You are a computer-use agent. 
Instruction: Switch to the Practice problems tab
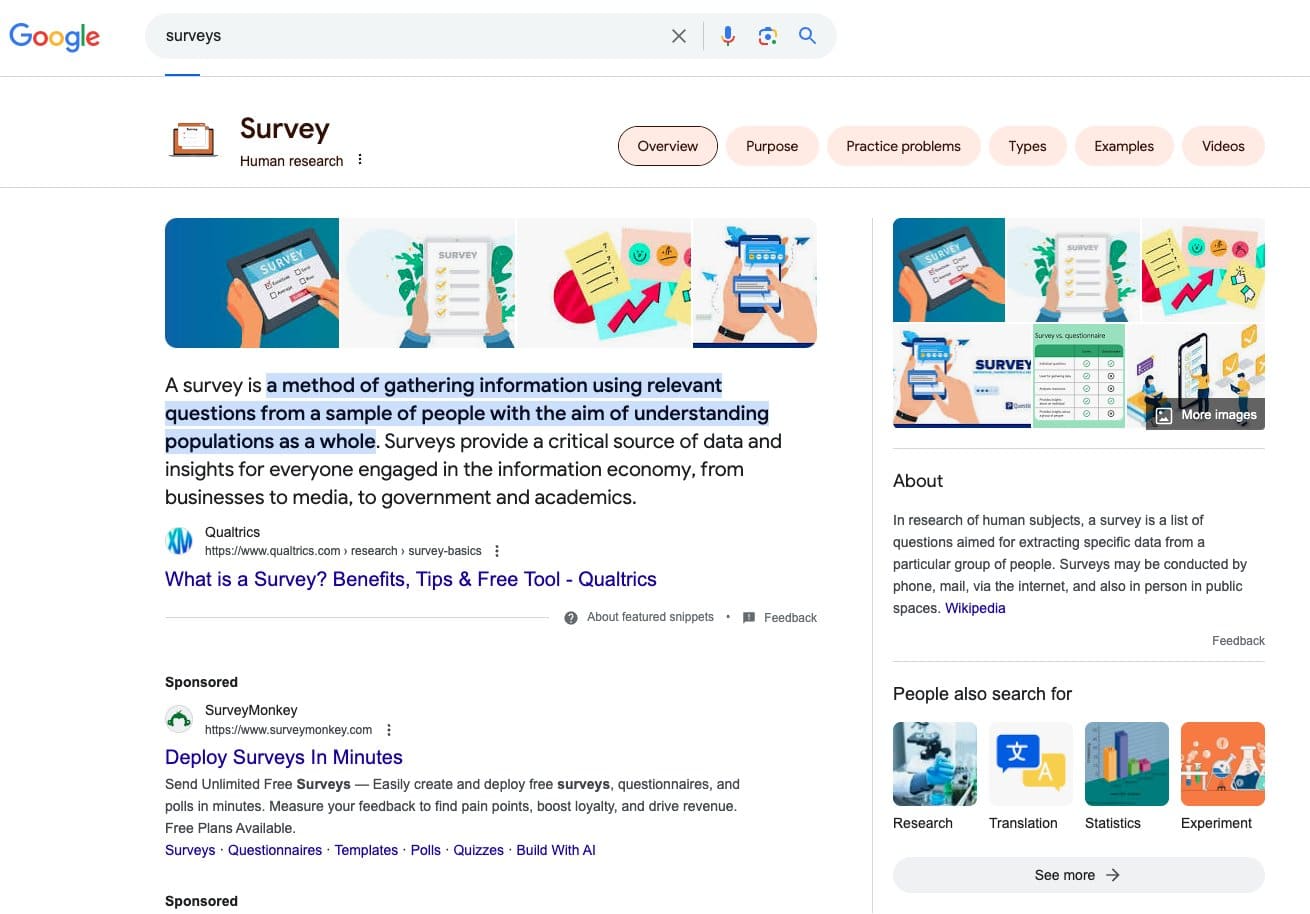coord(903,146)
